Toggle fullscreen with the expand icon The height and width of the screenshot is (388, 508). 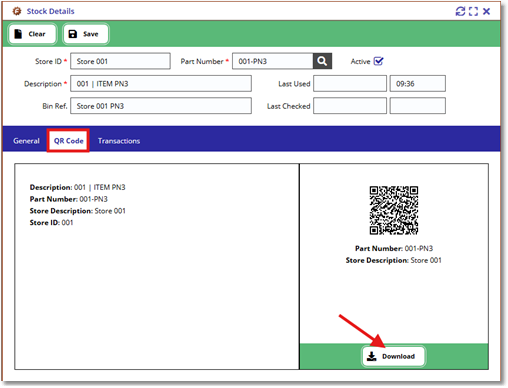click(x=473, y=11)
